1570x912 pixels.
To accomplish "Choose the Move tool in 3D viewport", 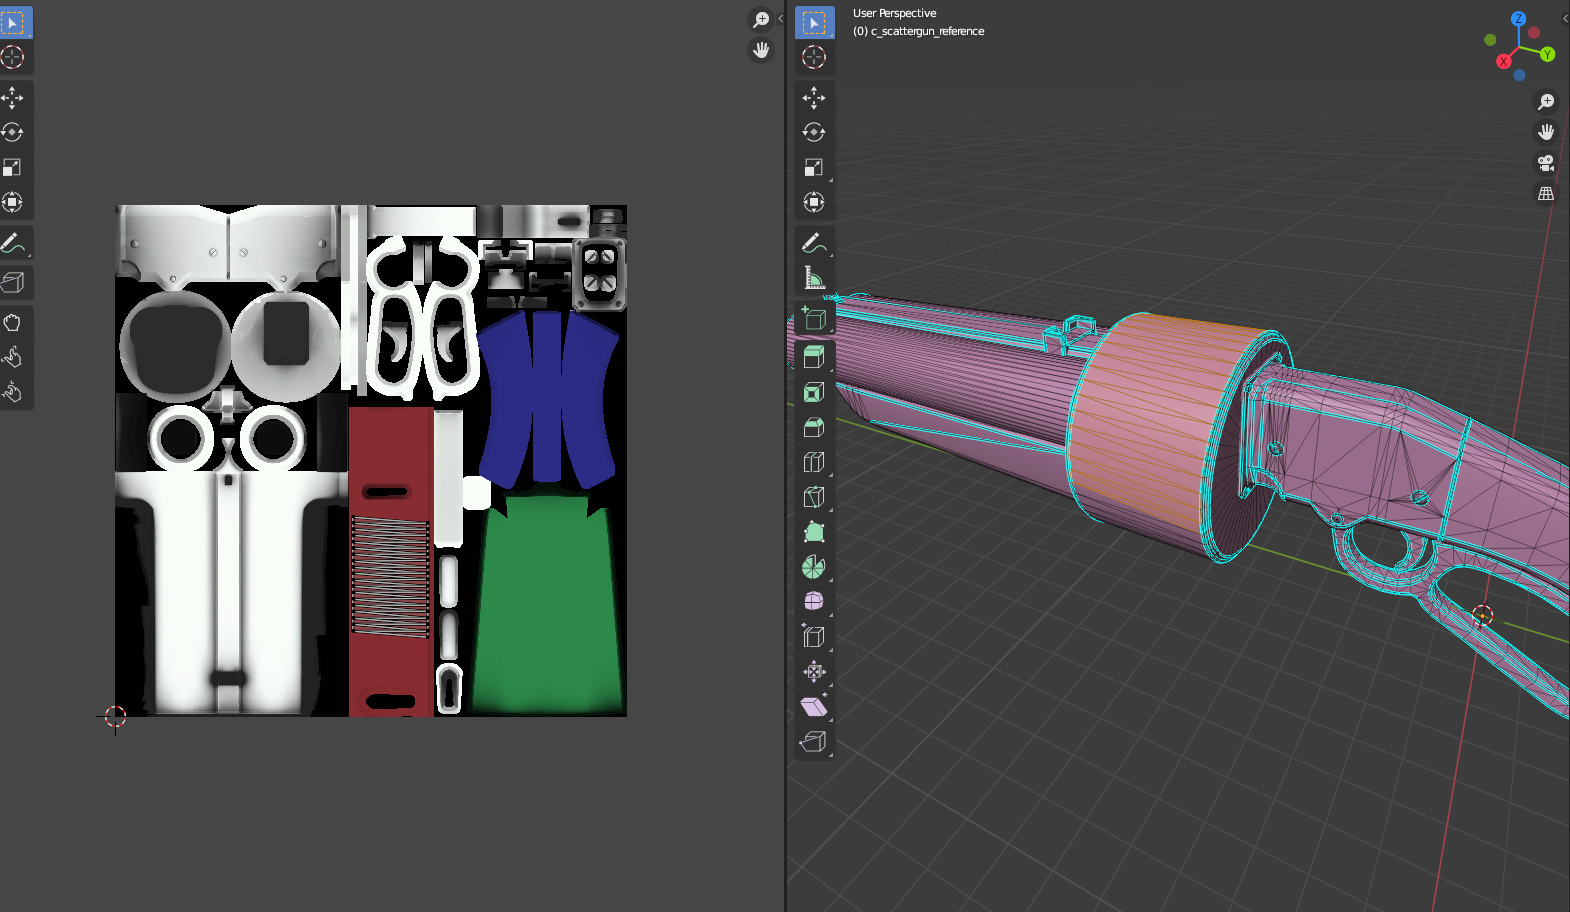I will [814, 97].
